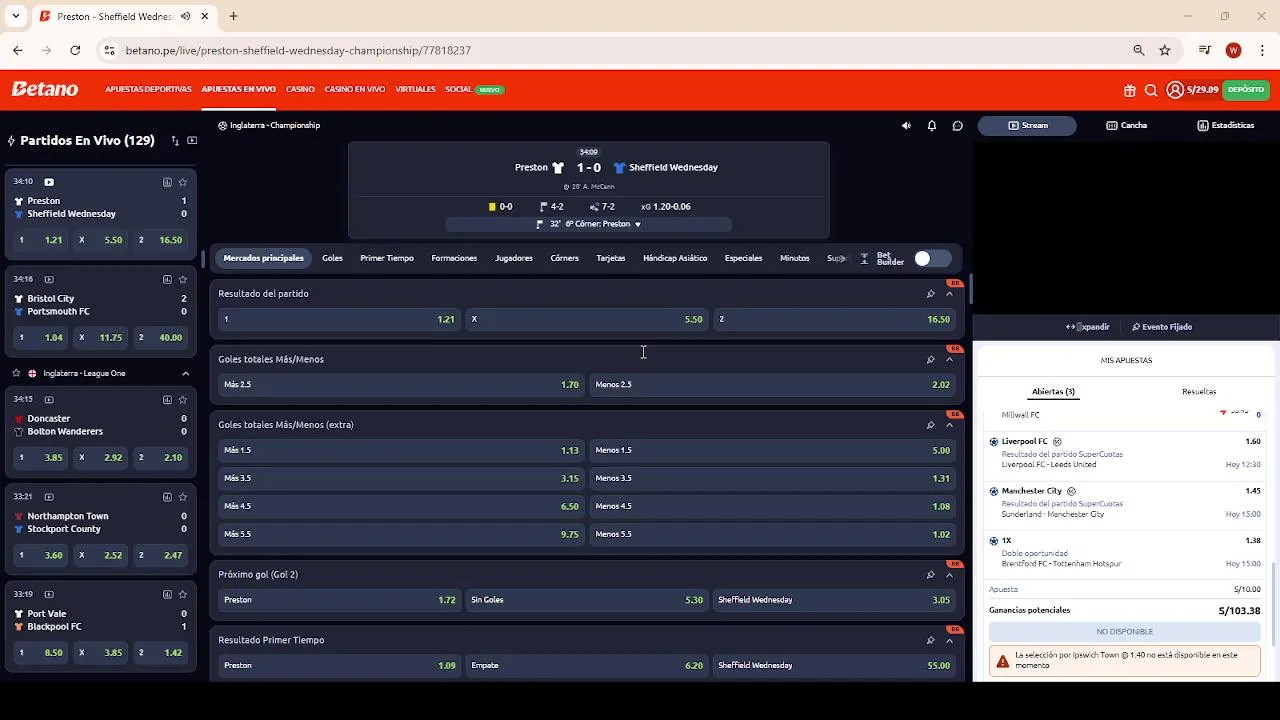Open CASINO in the top navigation
Screen dimensions: 1280x720
(300, 90)
